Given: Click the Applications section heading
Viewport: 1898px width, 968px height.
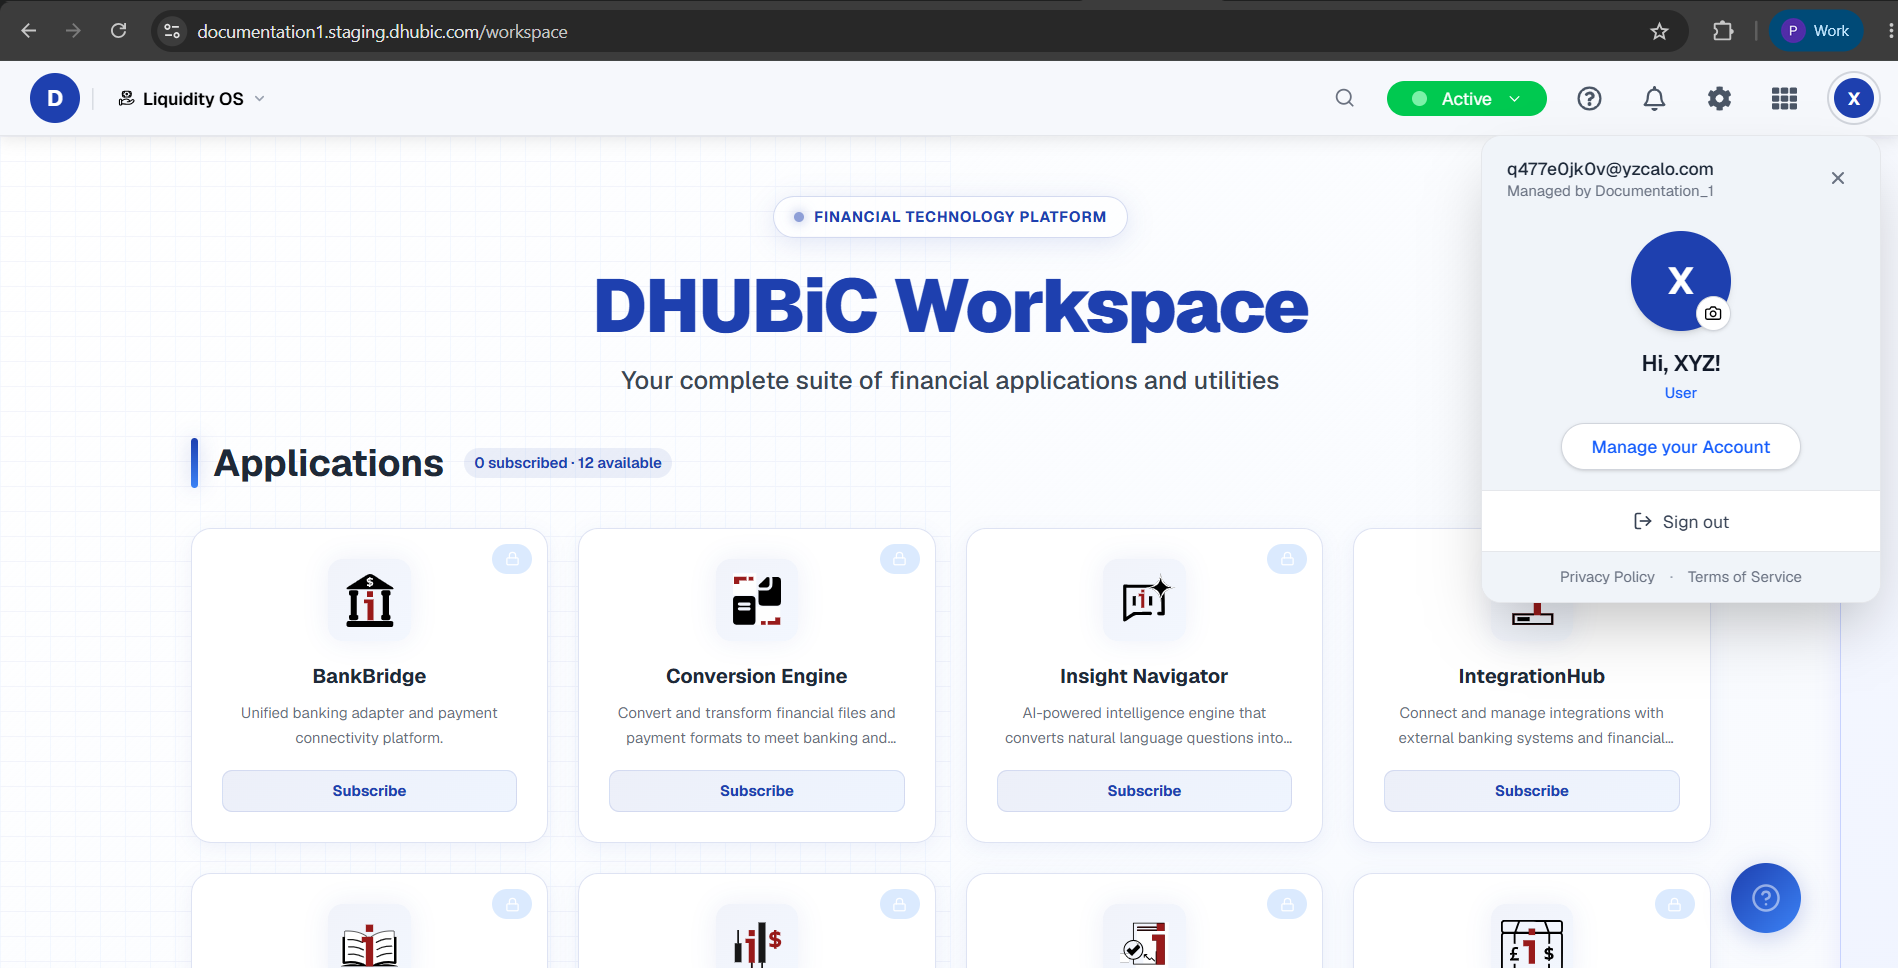Looking at the screenshot, I should (x=328, y=463).
